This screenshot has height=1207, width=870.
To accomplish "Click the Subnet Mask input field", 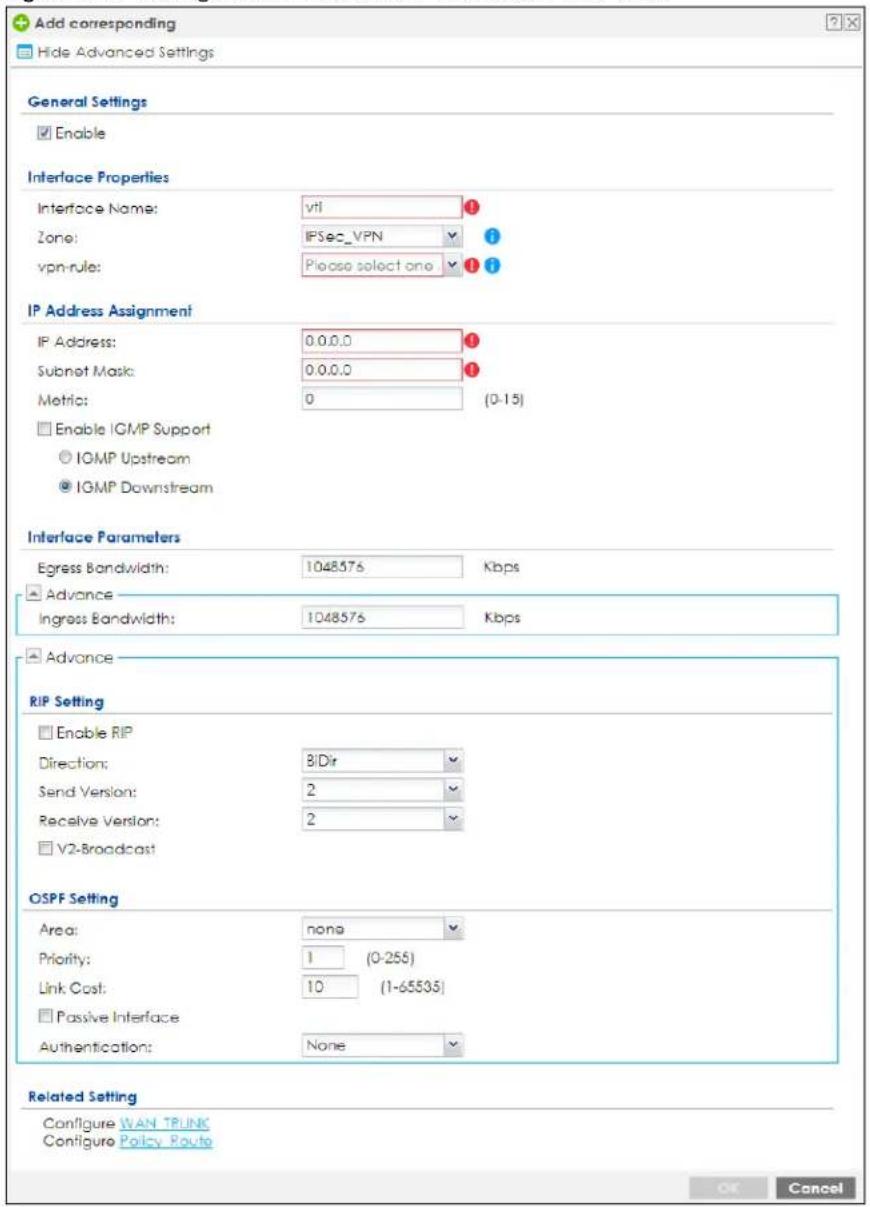I will [382, 372].
